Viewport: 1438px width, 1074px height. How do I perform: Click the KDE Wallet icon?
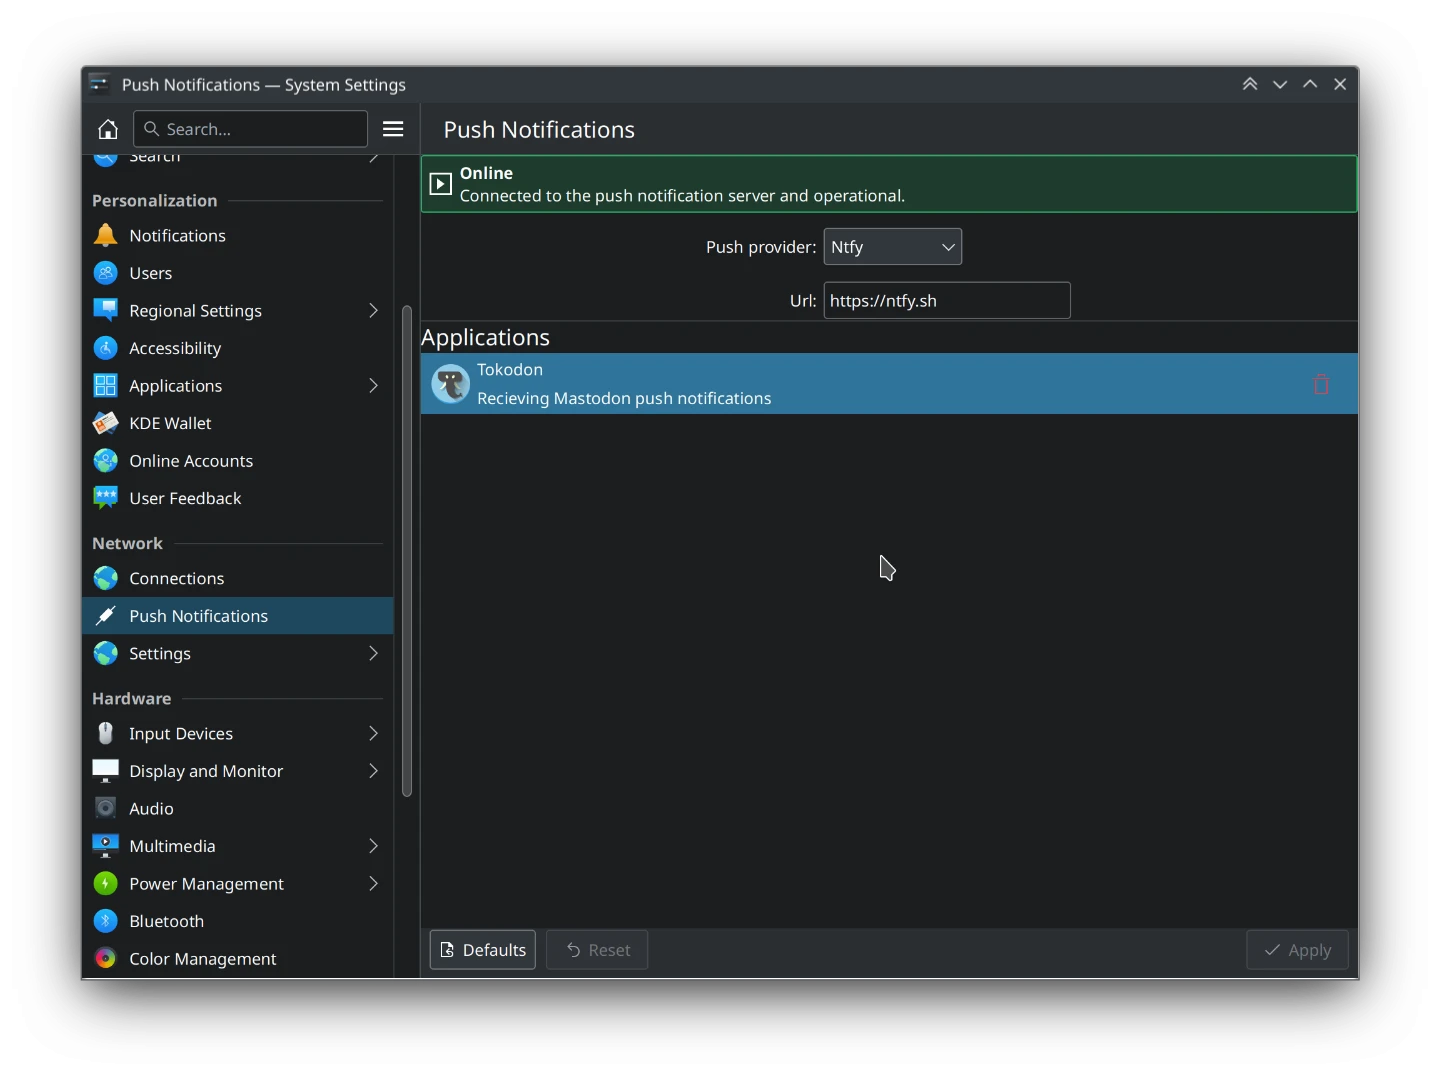(x=105, y=423)
